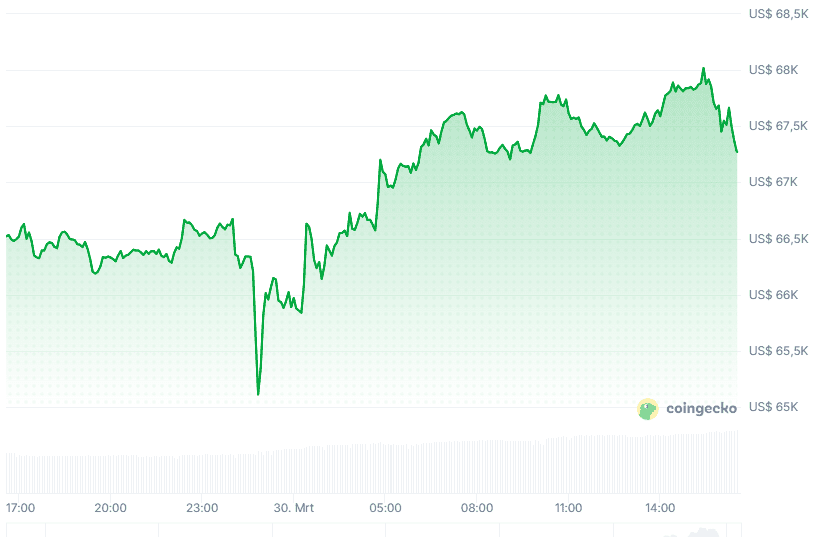Pick the 23:00 time axis marker
This screenshot has height=537, width=814.
(x=202, y=508)
